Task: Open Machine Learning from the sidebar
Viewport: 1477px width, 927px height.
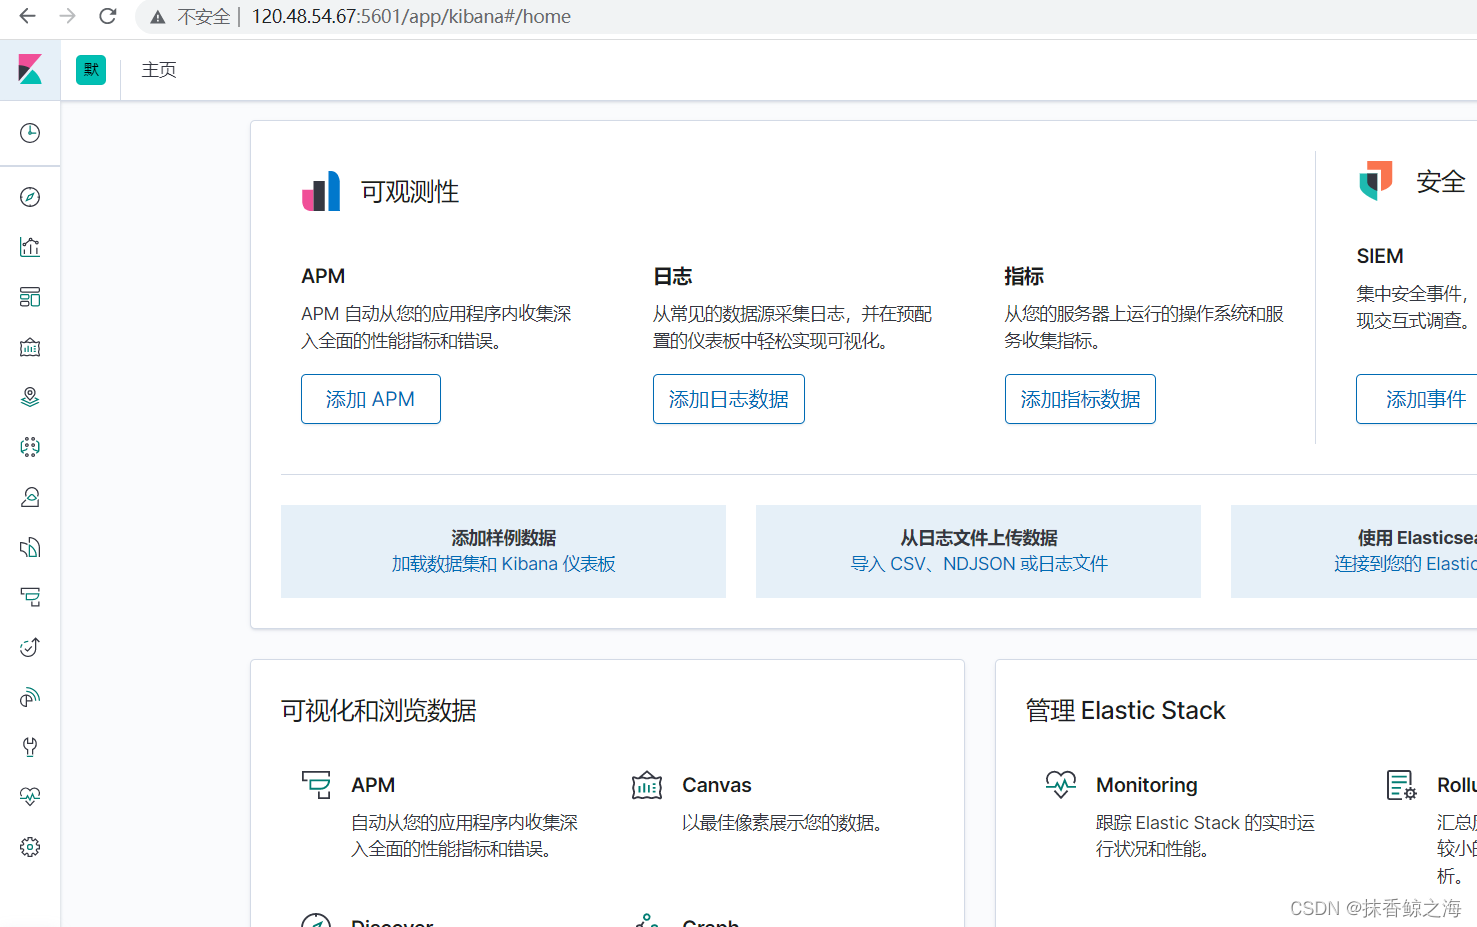Action: 30,447
